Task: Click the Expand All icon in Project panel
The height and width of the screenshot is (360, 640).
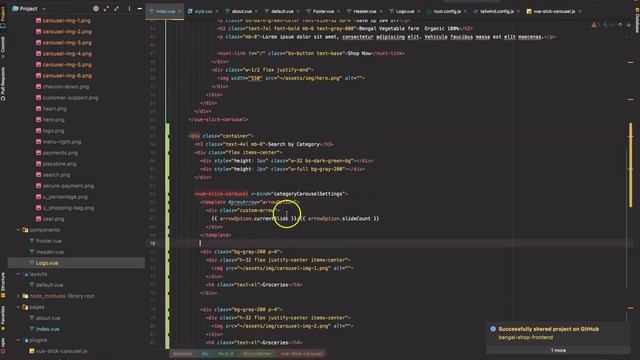Action: point(107,8)
